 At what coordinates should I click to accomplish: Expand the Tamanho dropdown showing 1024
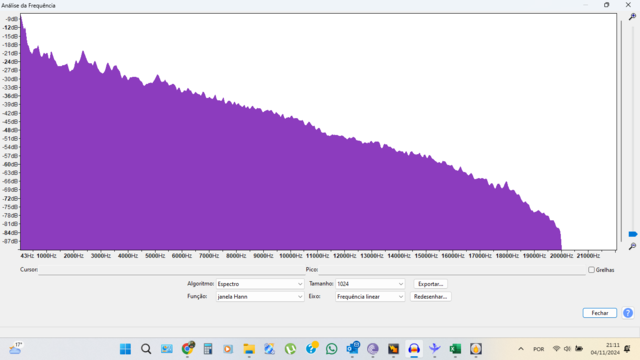pos(370,284)
